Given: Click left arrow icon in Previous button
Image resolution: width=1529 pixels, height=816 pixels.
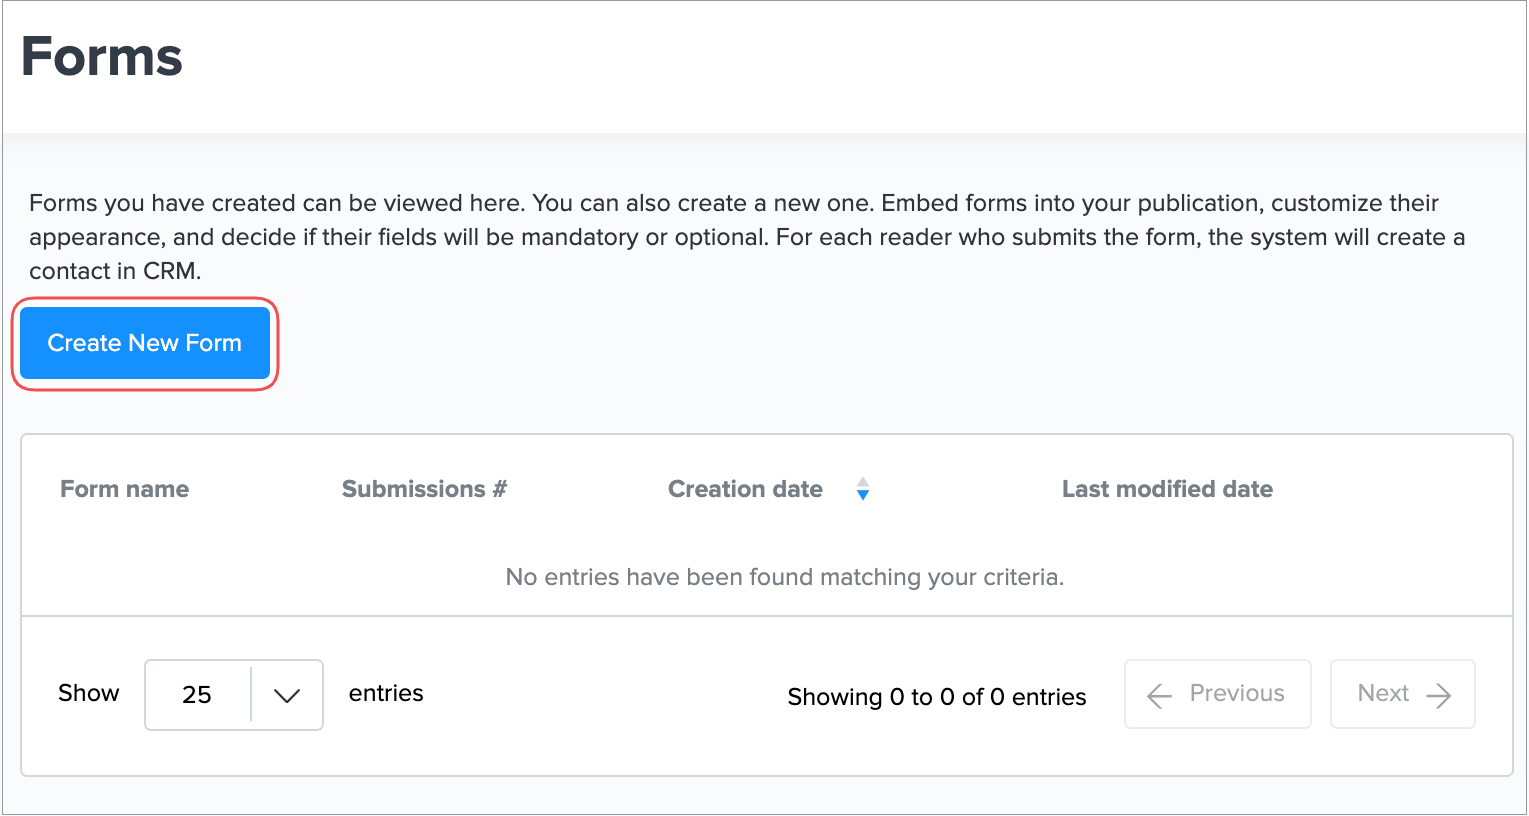Looking at the screenshot, I should 1159,695.
